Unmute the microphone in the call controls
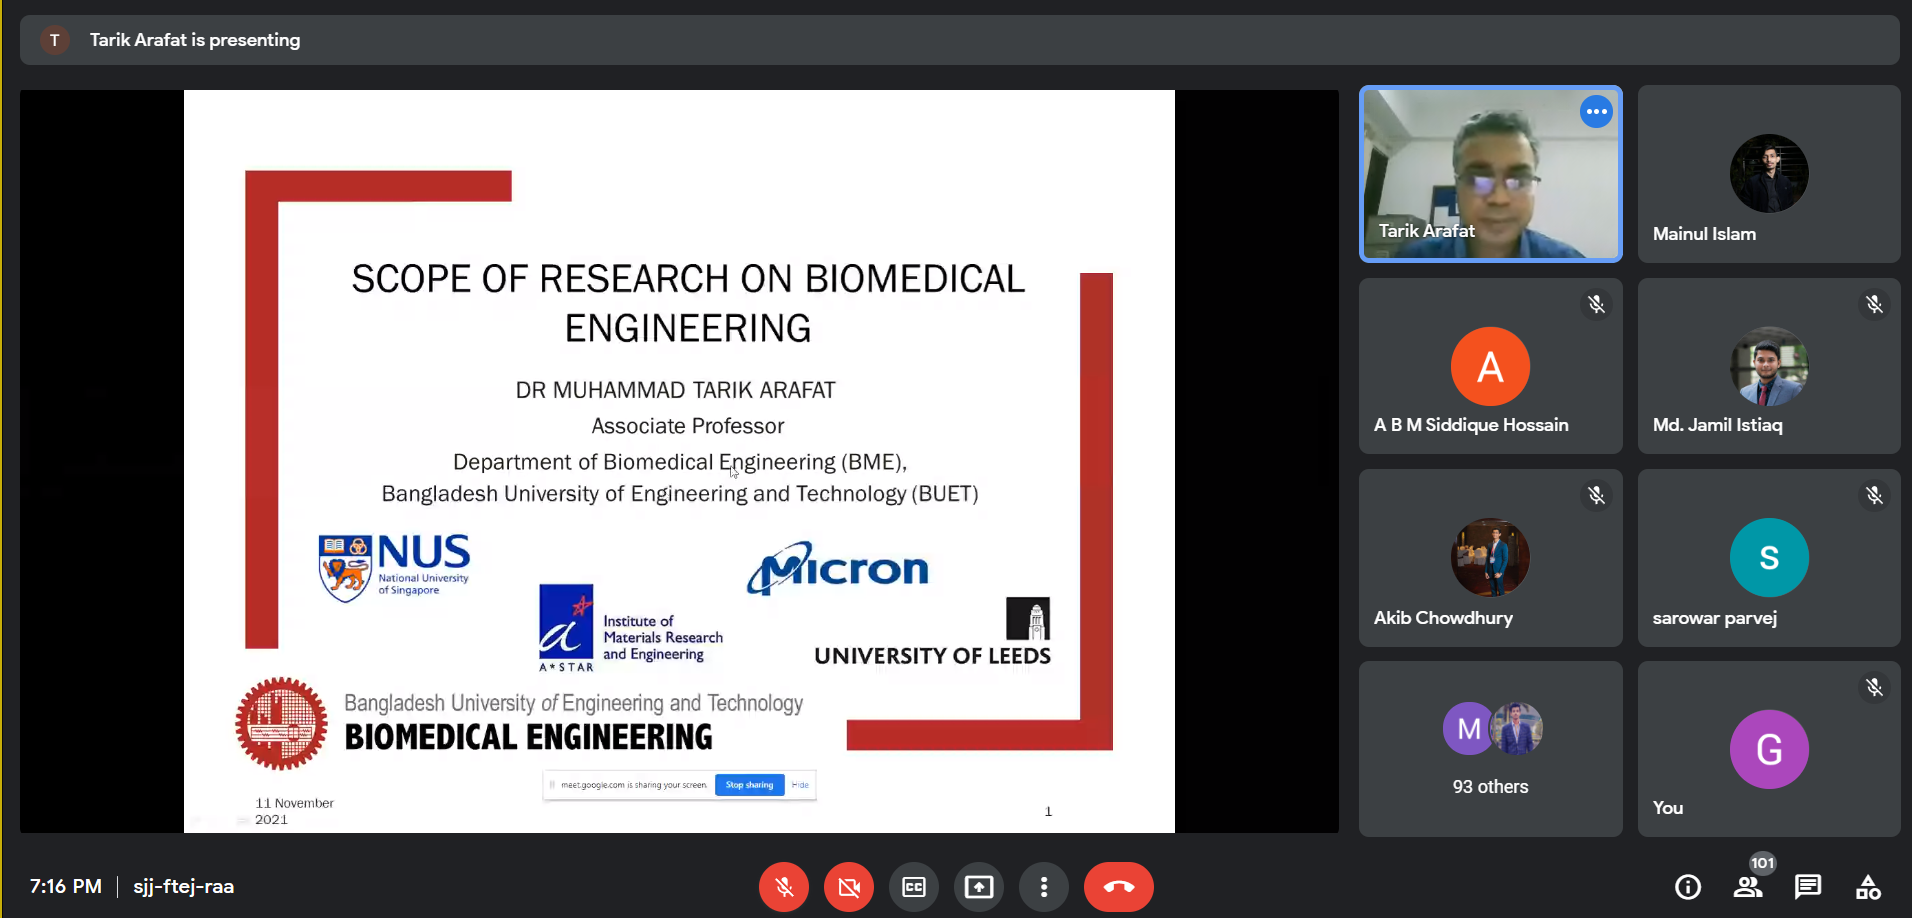 (784, 887)
